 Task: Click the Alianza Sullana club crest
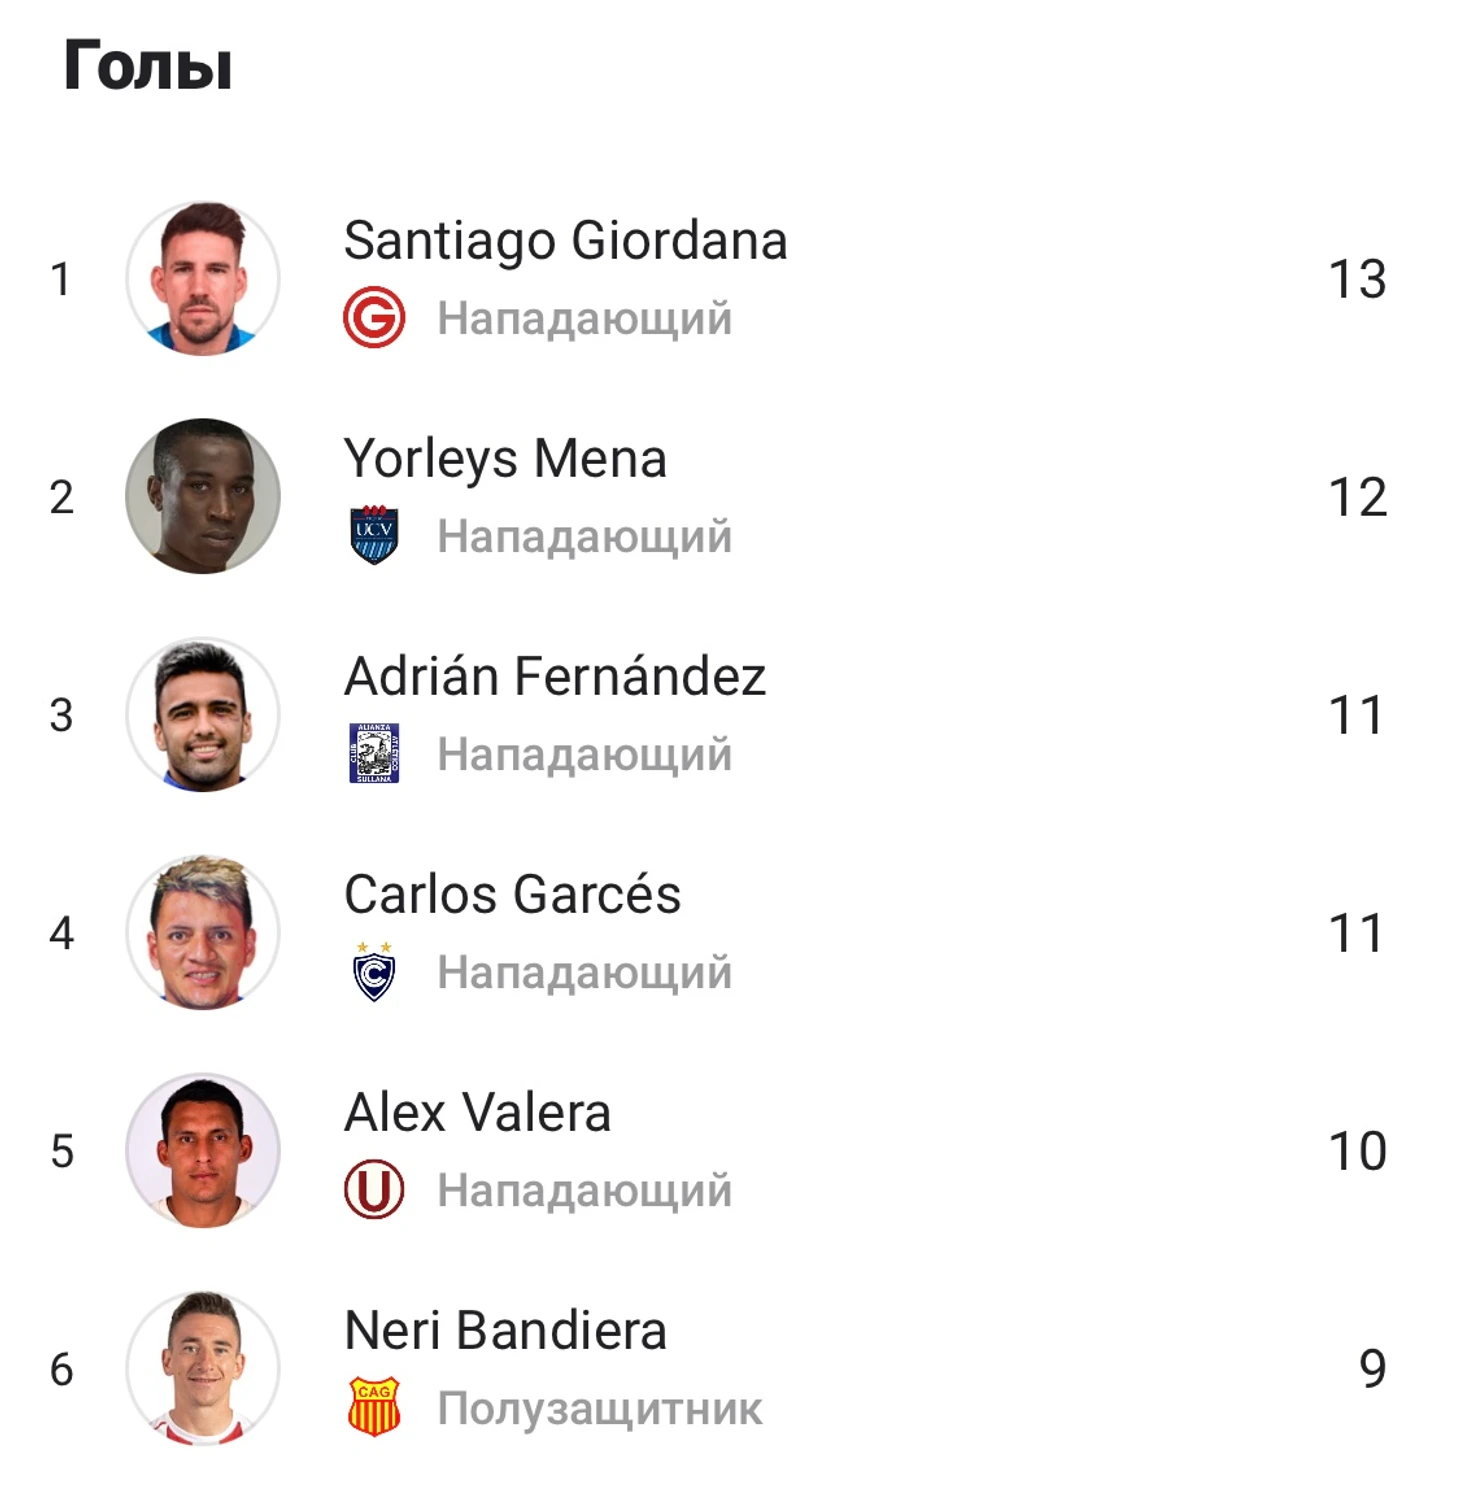[374, 753]
